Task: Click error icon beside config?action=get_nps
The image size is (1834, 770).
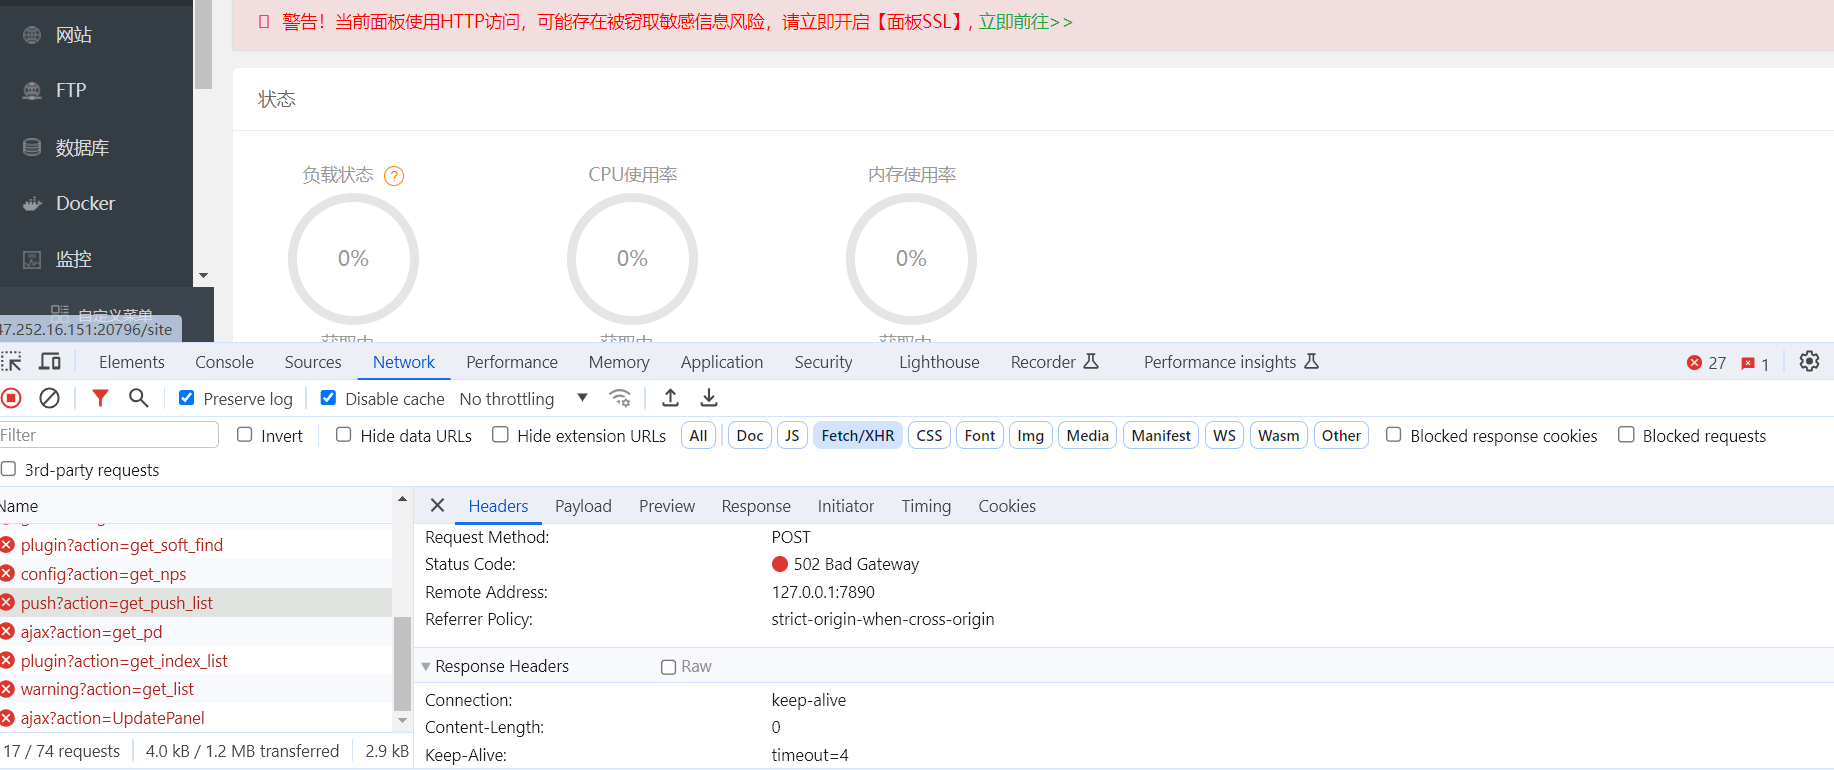Action: point(7,574)
